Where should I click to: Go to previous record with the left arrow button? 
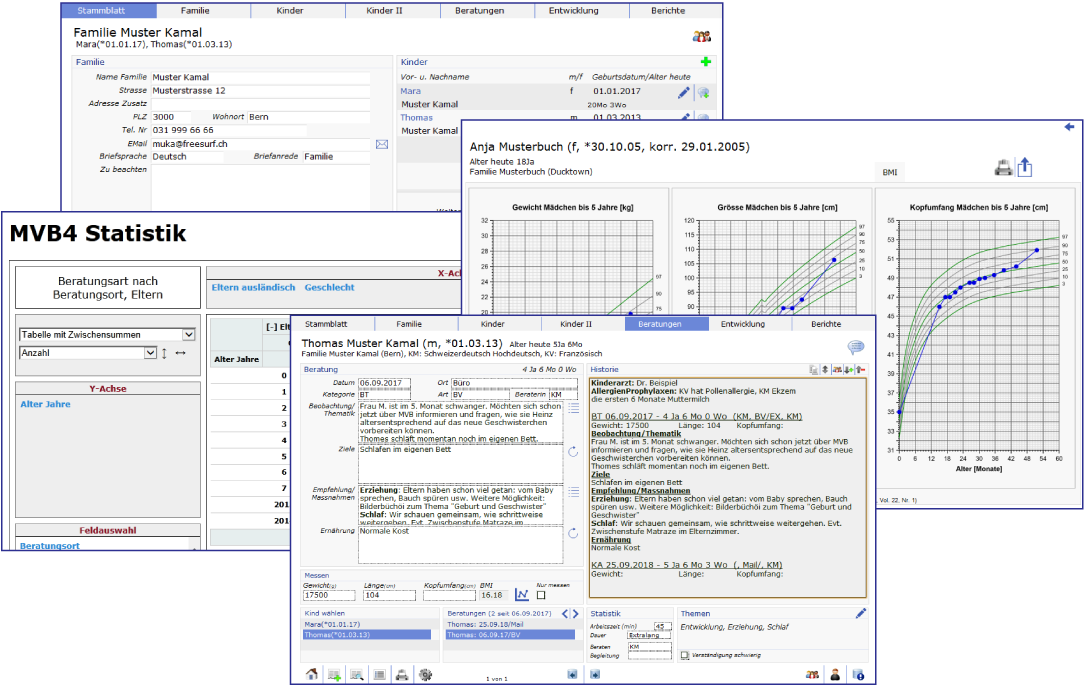point(572,674)
